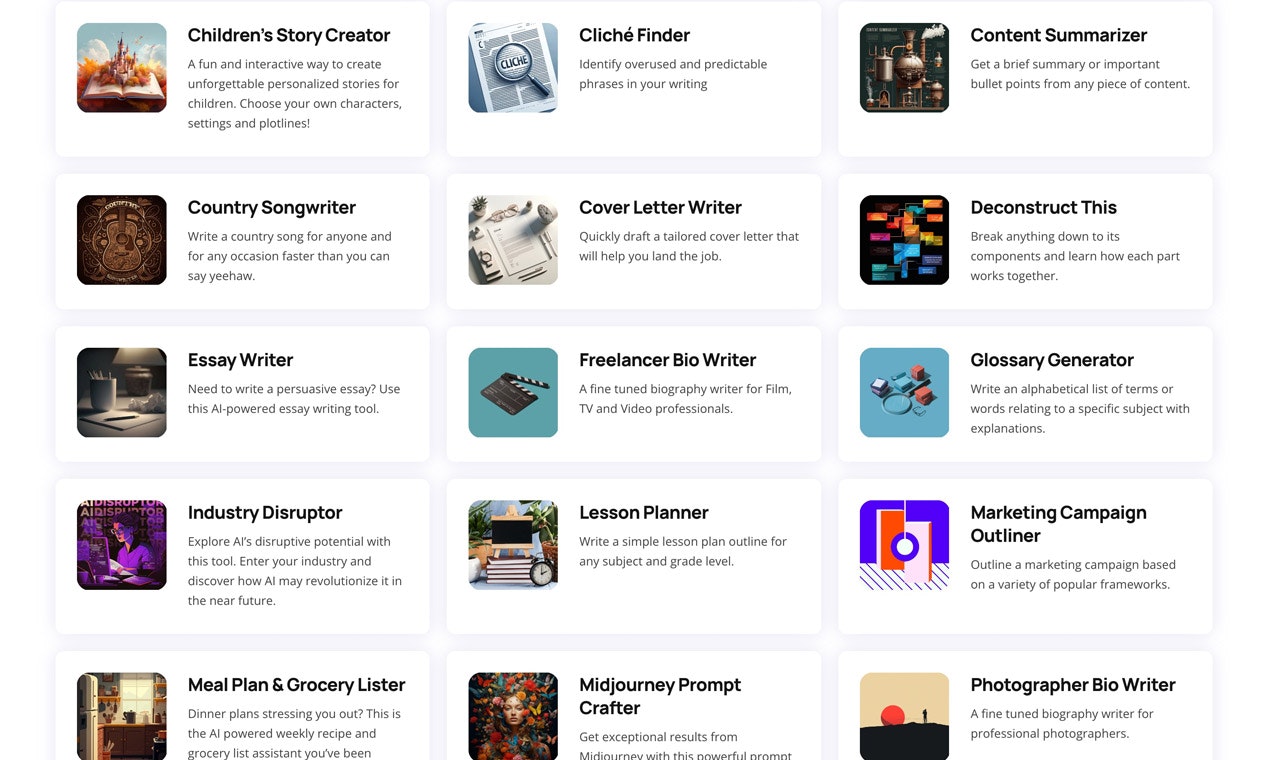Open the Glossary Generator card description text
The width and height of the screenshot is (1270, 760).
click(1080, 408)
